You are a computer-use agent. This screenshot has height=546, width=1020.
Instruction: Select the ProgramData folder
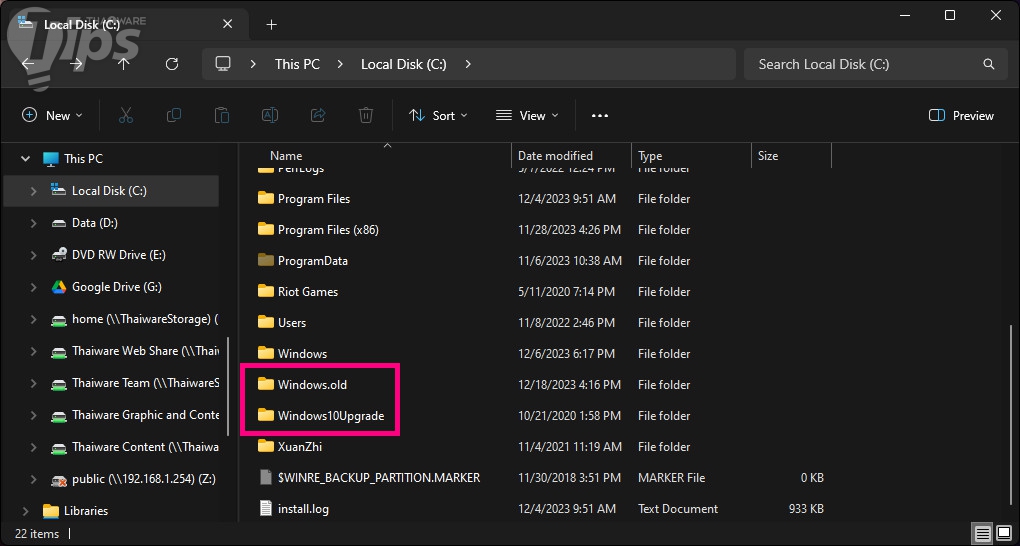point(312,260)
